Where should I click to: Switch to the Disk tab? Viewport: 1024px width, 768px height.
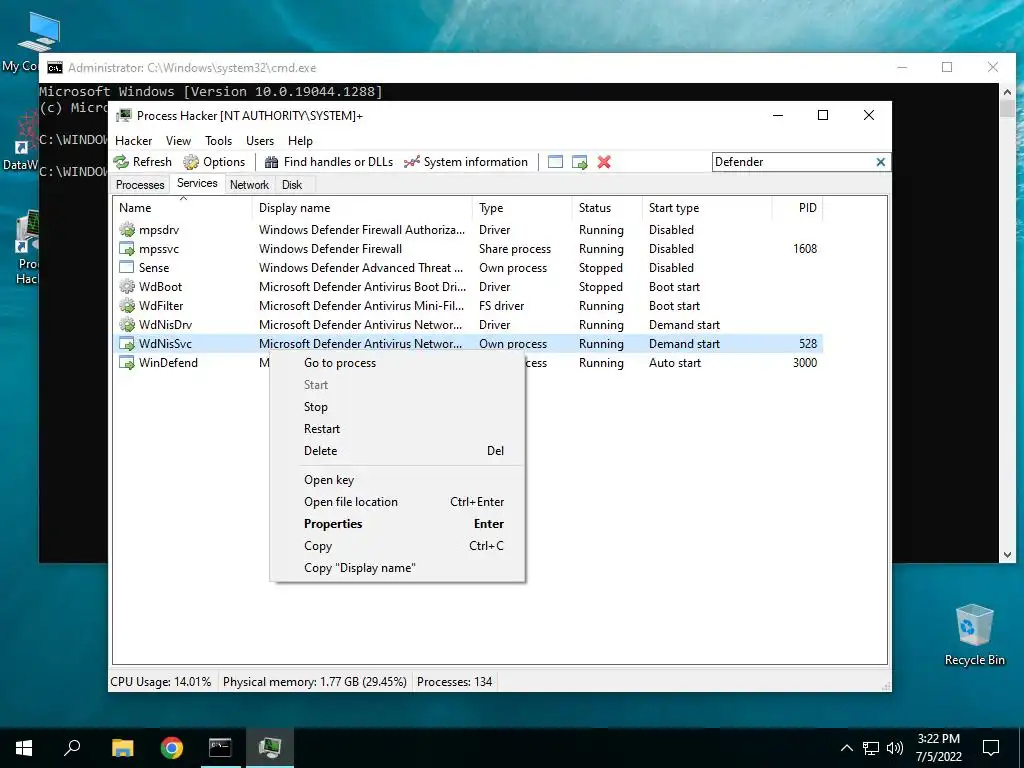tap(292, 185)
